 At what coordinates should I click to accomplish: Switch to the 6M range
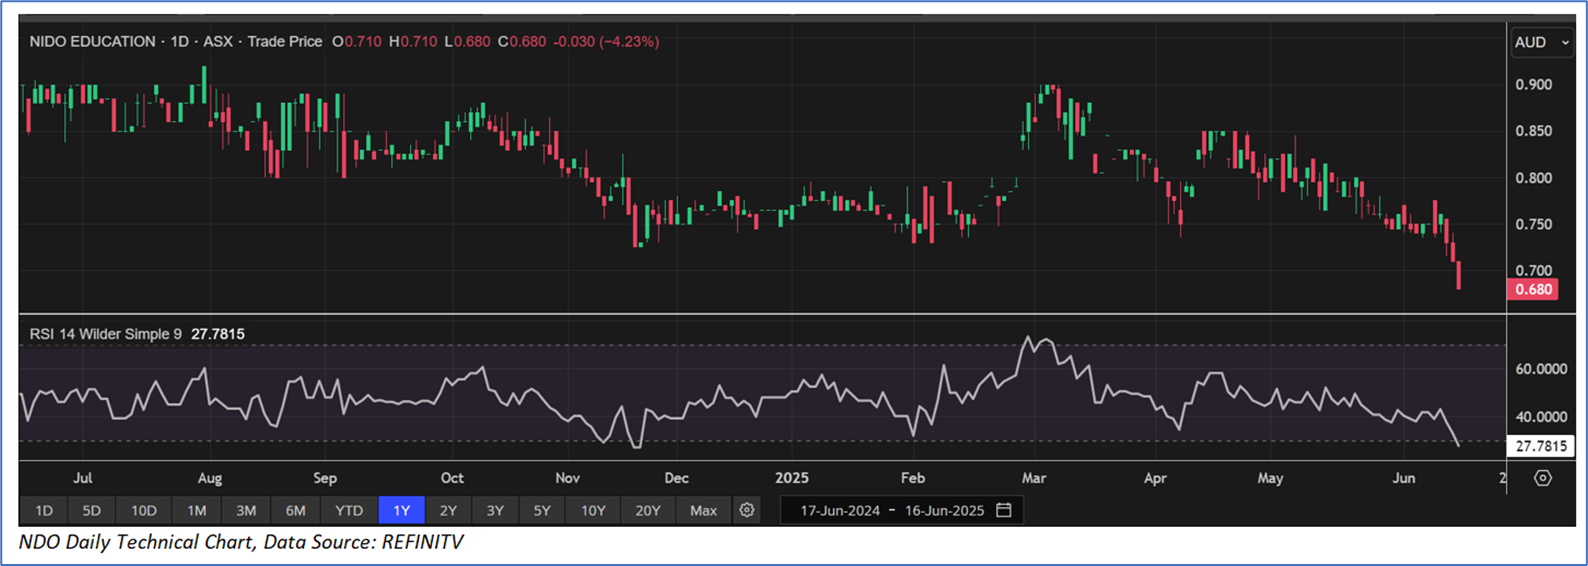pyautogui.click(x=295, y=510)
